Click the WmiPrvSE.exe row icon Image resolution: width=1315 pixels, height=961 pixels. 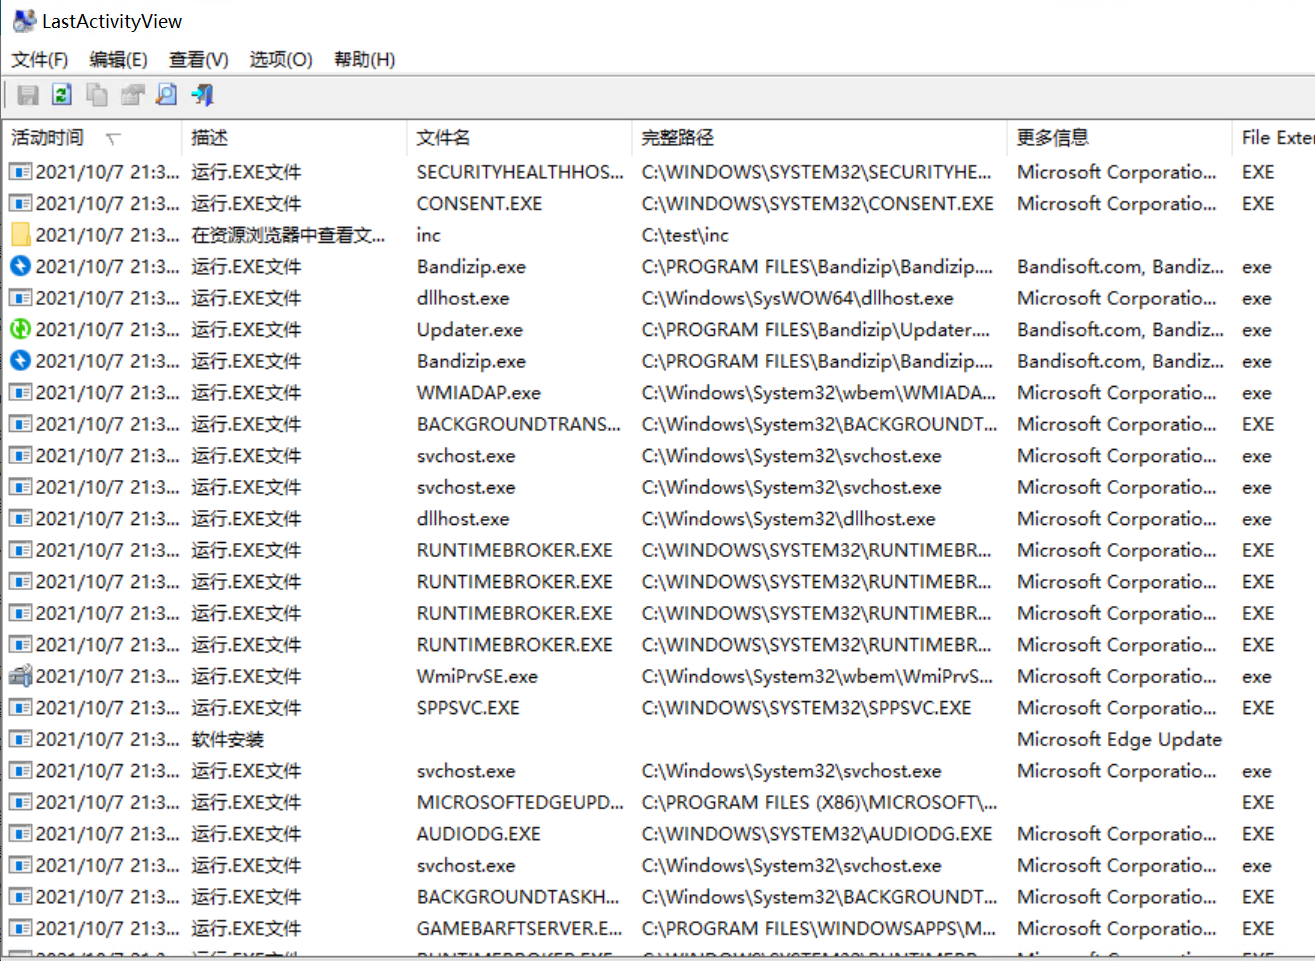(x=20, y=676)
